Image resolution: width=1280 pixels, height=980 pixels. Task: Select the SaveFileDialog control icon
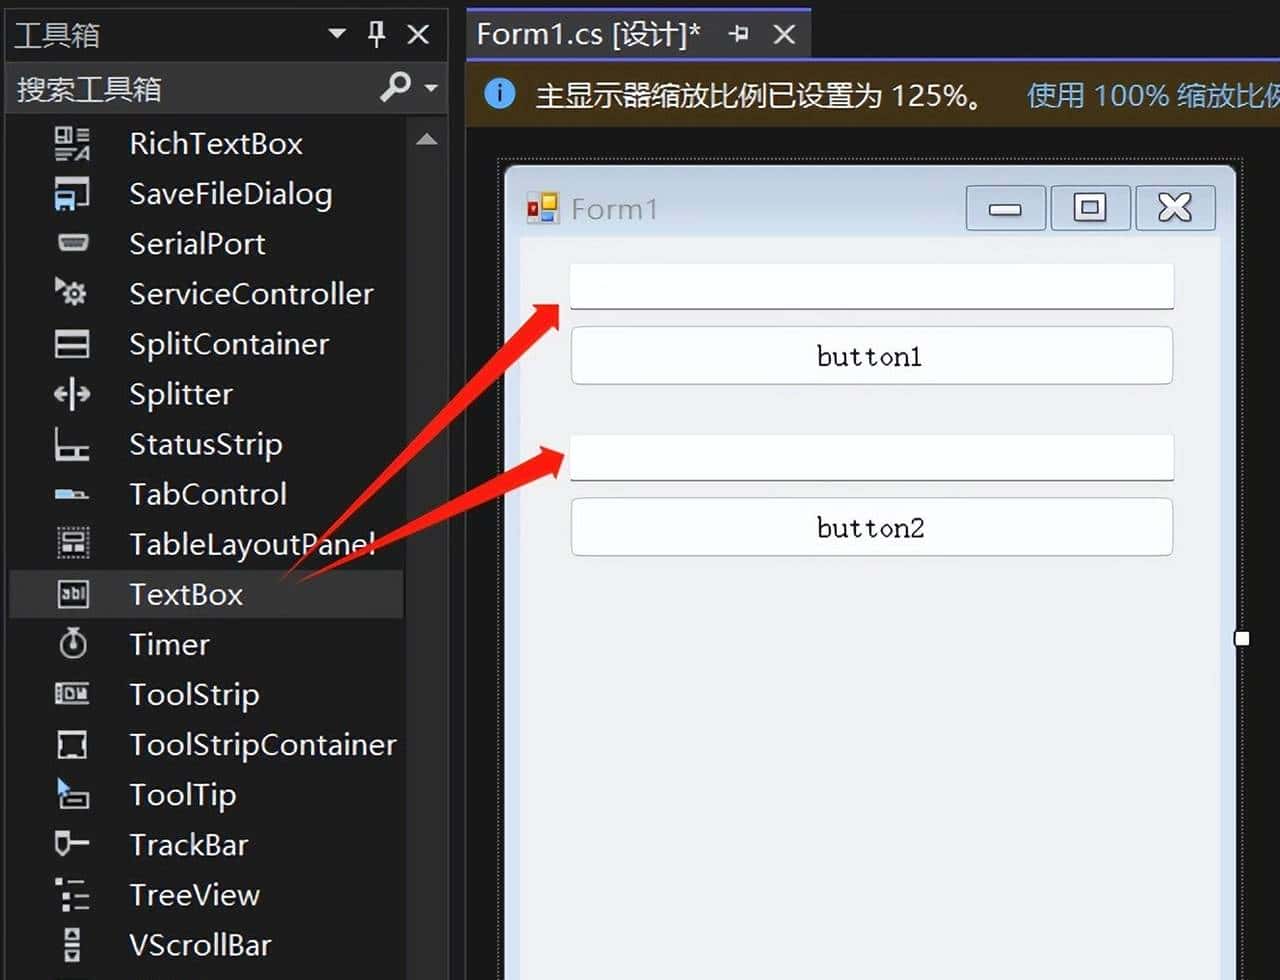(72, 194)
